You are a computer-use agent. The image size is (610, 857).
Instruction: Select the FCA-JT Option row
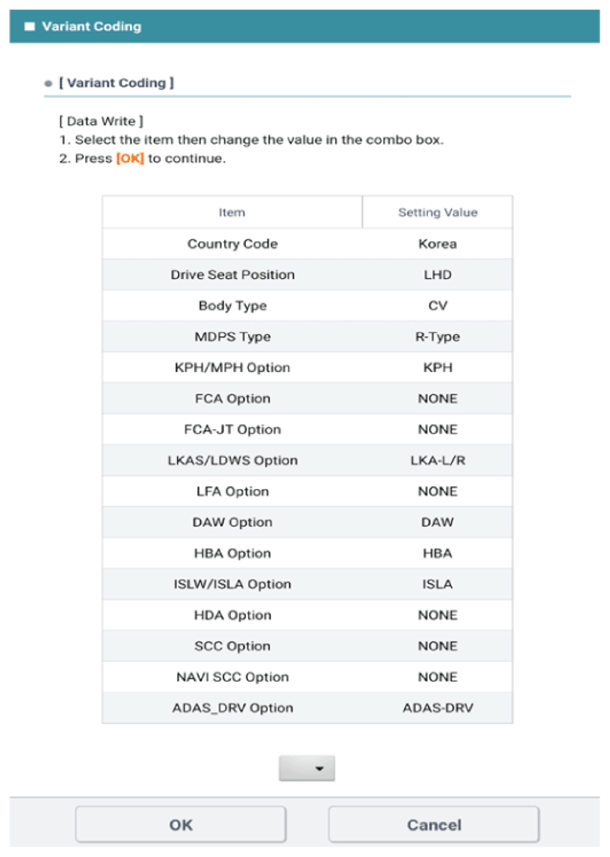point(307,429)
